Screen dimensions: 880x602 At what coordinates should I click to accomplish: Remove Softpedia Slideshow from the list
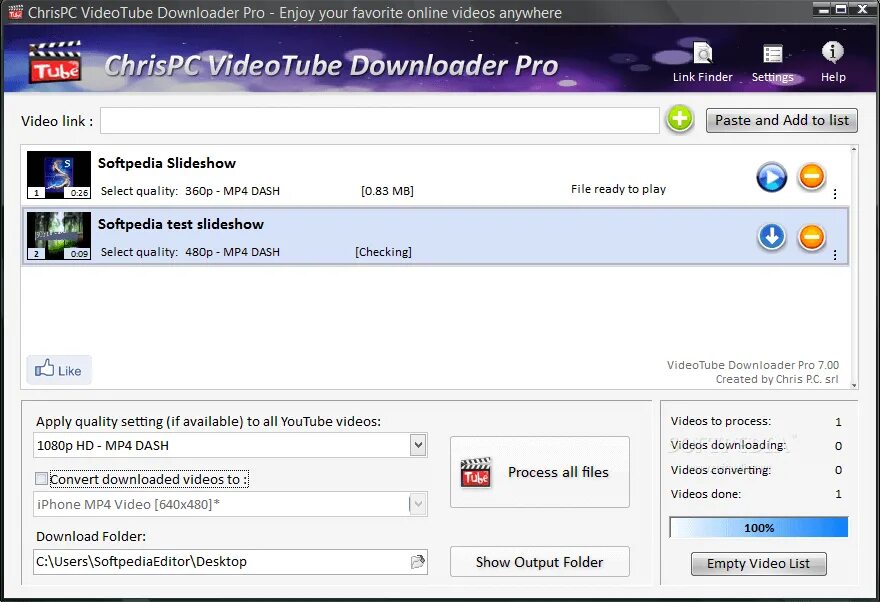coord(812,176)
